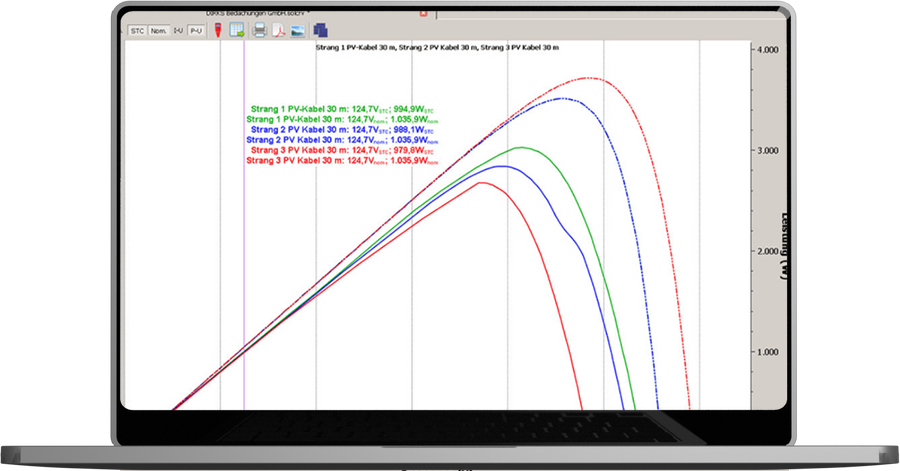Open the data table export icon

[238, 30]
